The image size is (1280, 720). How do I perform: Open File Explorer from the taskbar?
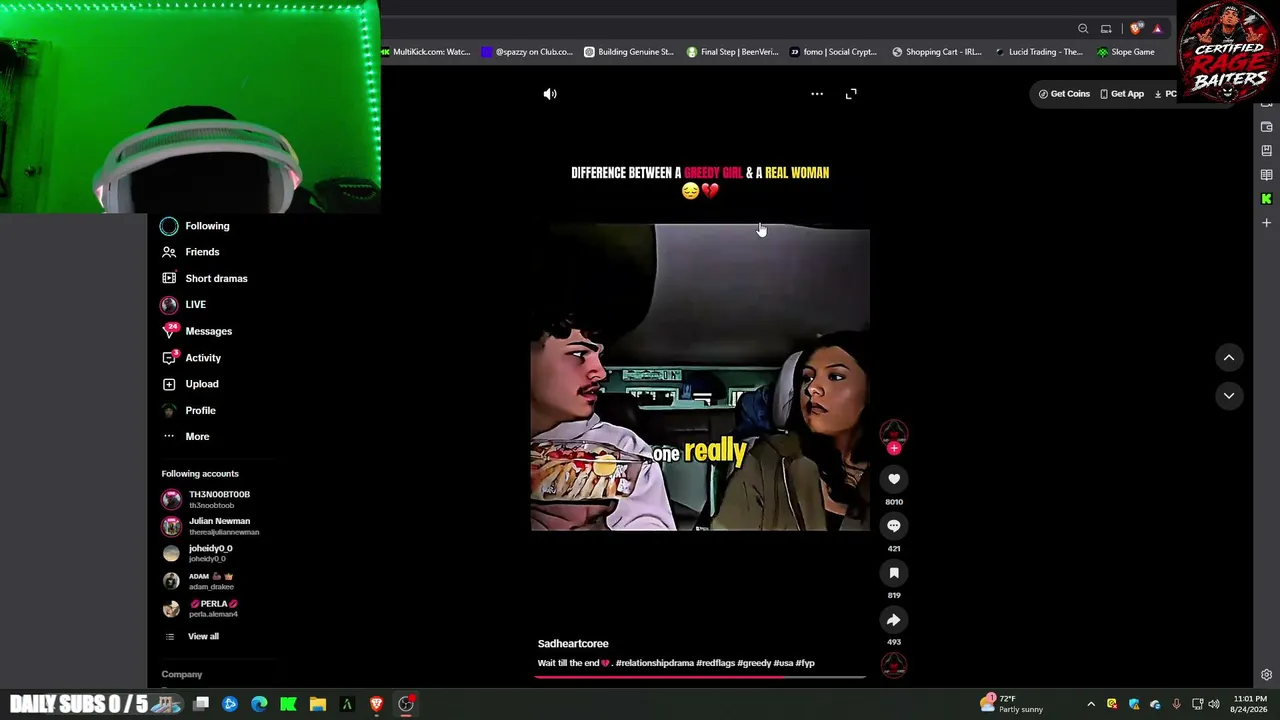click(x=317, y=704)
